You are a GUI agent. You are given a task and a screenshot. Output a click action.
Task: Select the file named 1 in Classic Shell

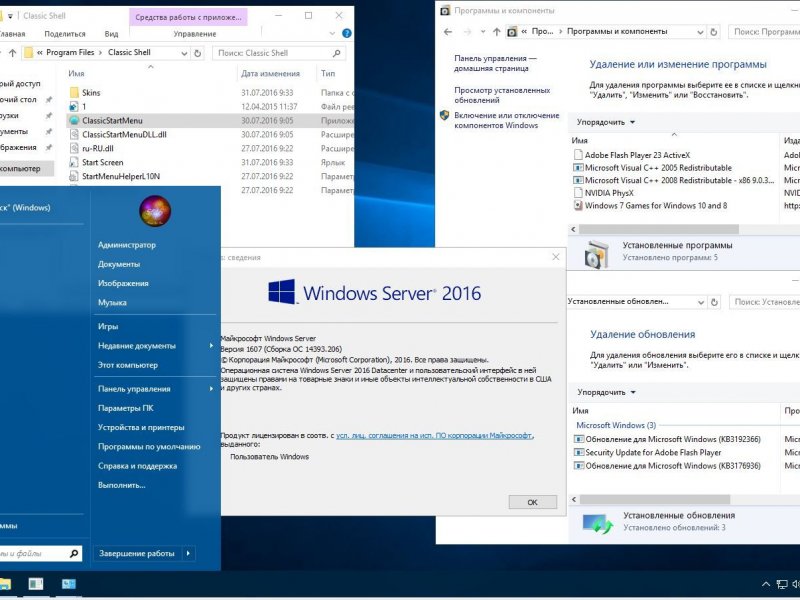pyautogui.click(x=84, y=106)
